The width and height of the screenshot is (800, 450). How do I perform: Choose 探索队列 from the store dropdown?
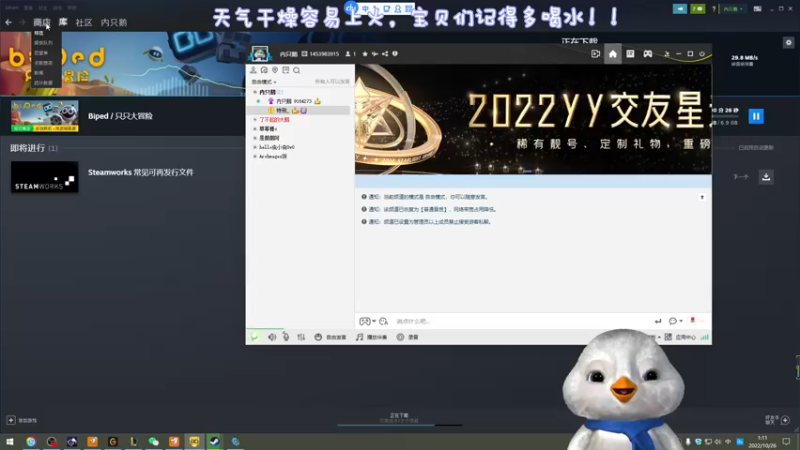(x=43, y=43)
